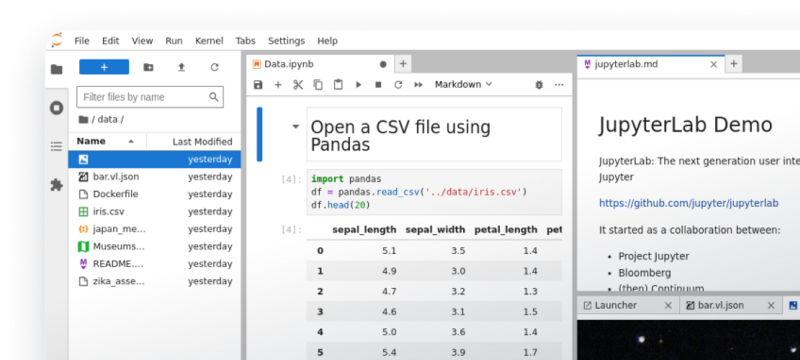Focus the Filter files by name field
The image size is (800, 360).
(x=149, y=97)
